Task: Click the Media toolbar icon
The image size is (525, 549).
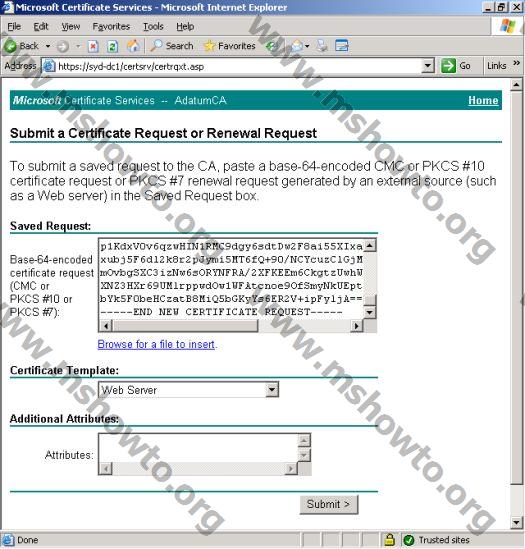Action: 271,46
